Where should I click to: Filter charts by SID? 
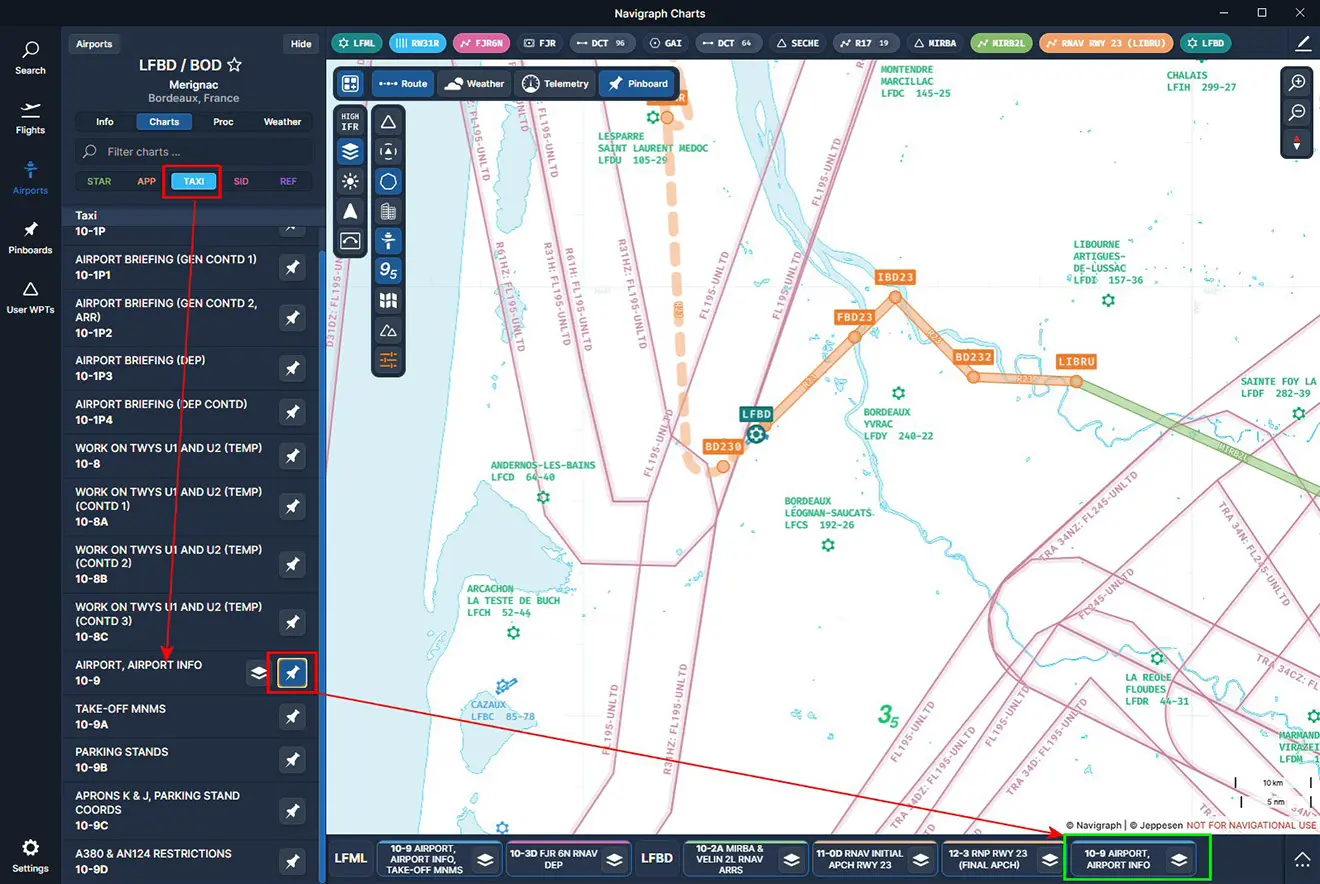point(241,181)
